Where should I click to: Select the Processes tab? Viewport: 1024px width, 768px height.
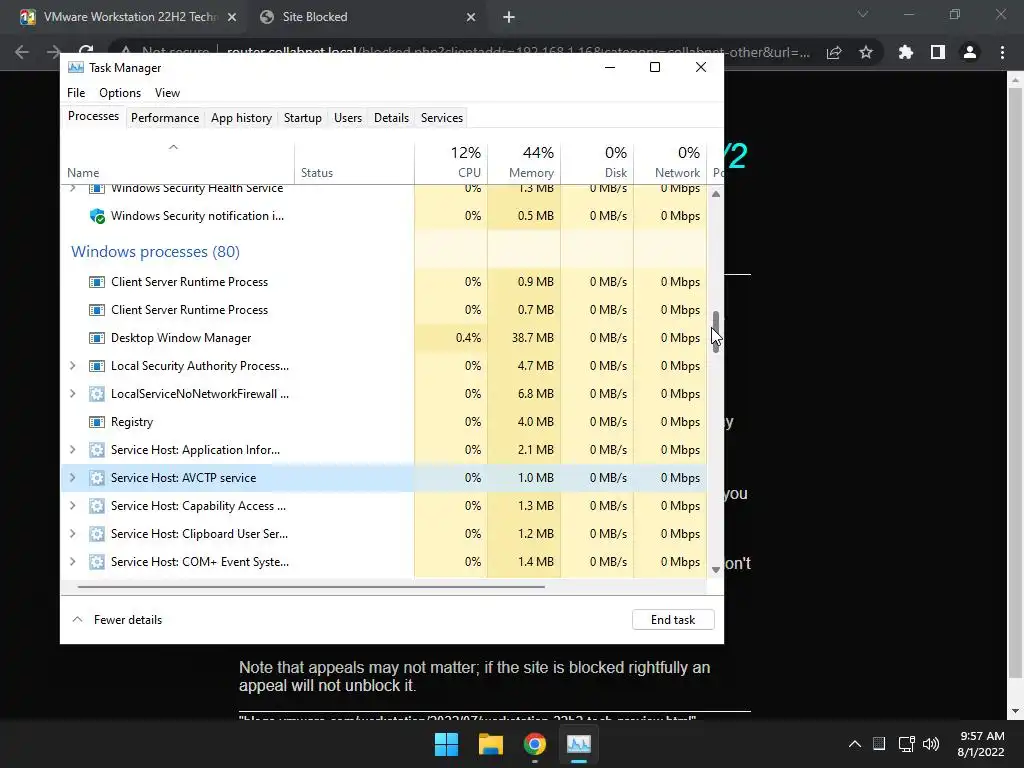(x=93, y=116)
